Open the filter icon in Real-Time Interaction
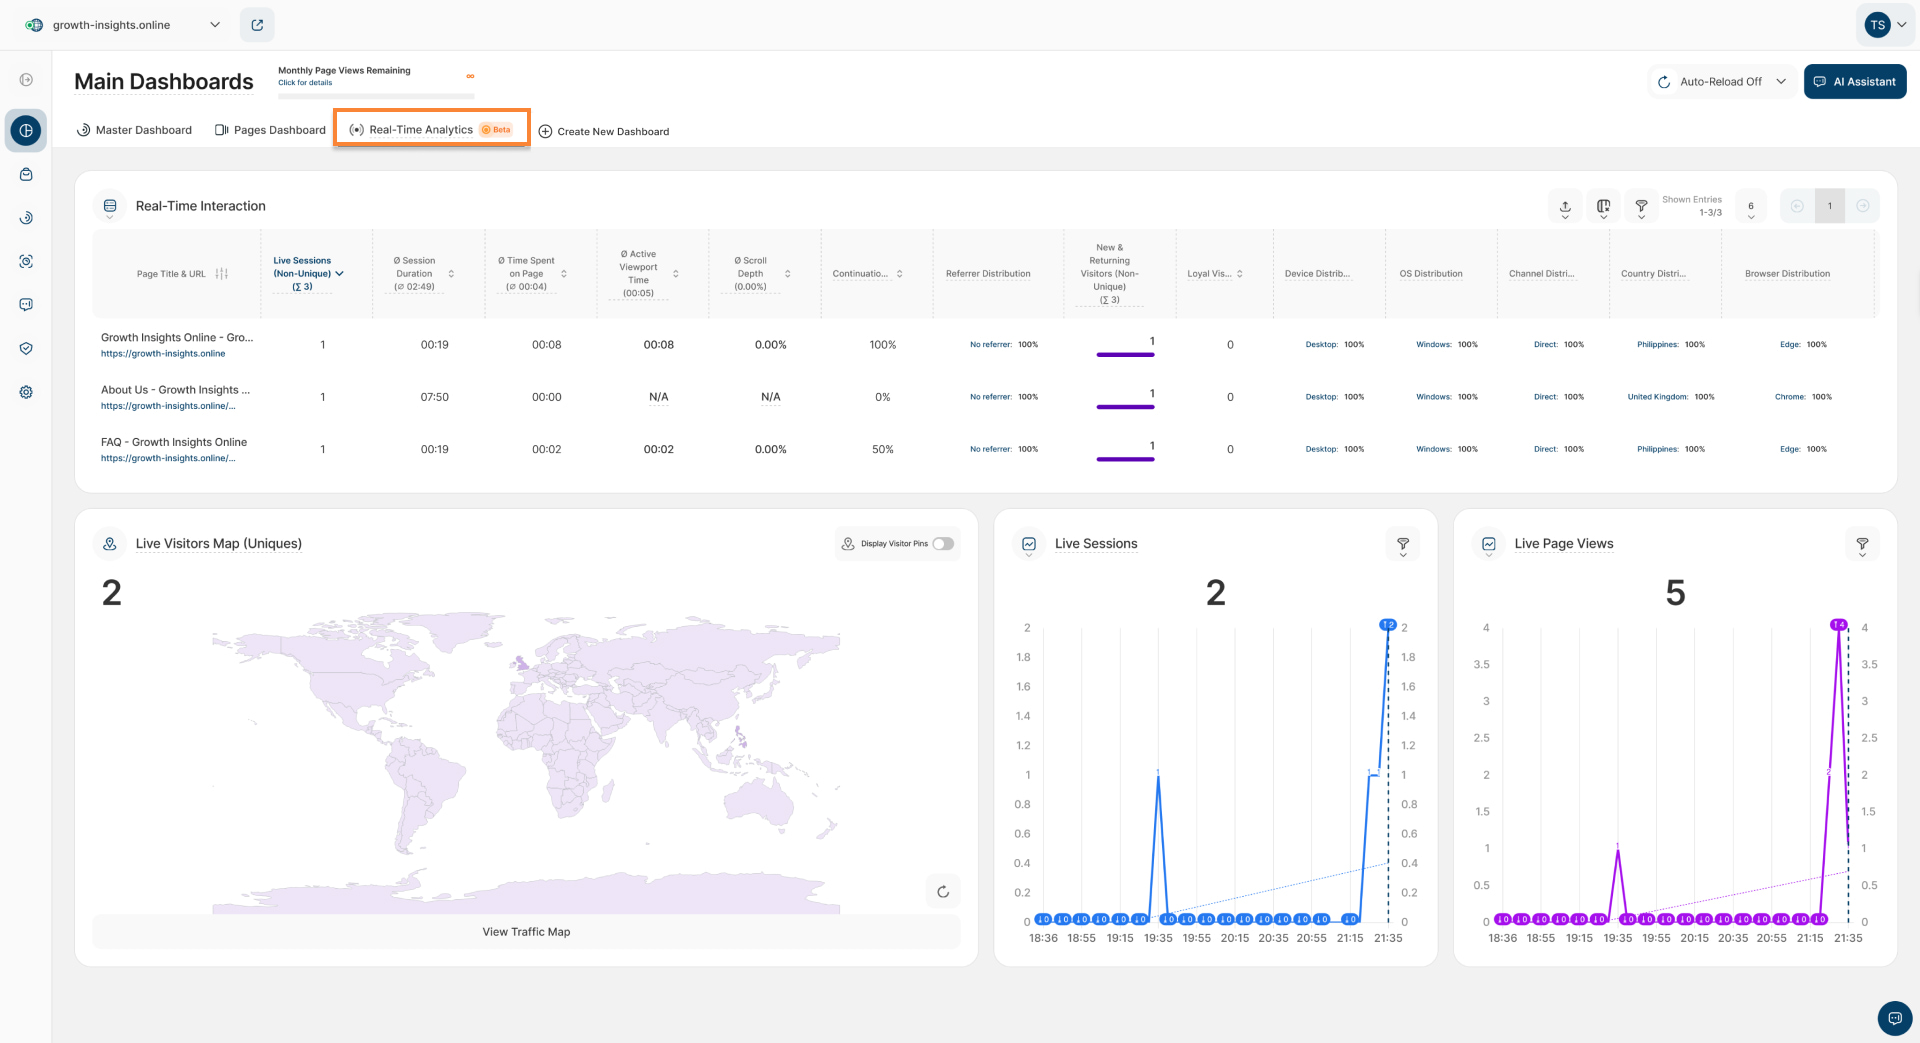Viewport: 1920px width, 1043px height. click(x=1641, y=206)
